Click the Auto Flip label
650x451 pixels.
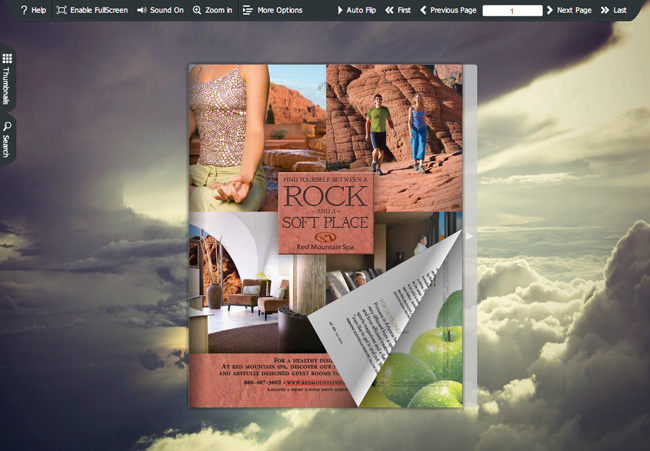(x=361, y=10)
